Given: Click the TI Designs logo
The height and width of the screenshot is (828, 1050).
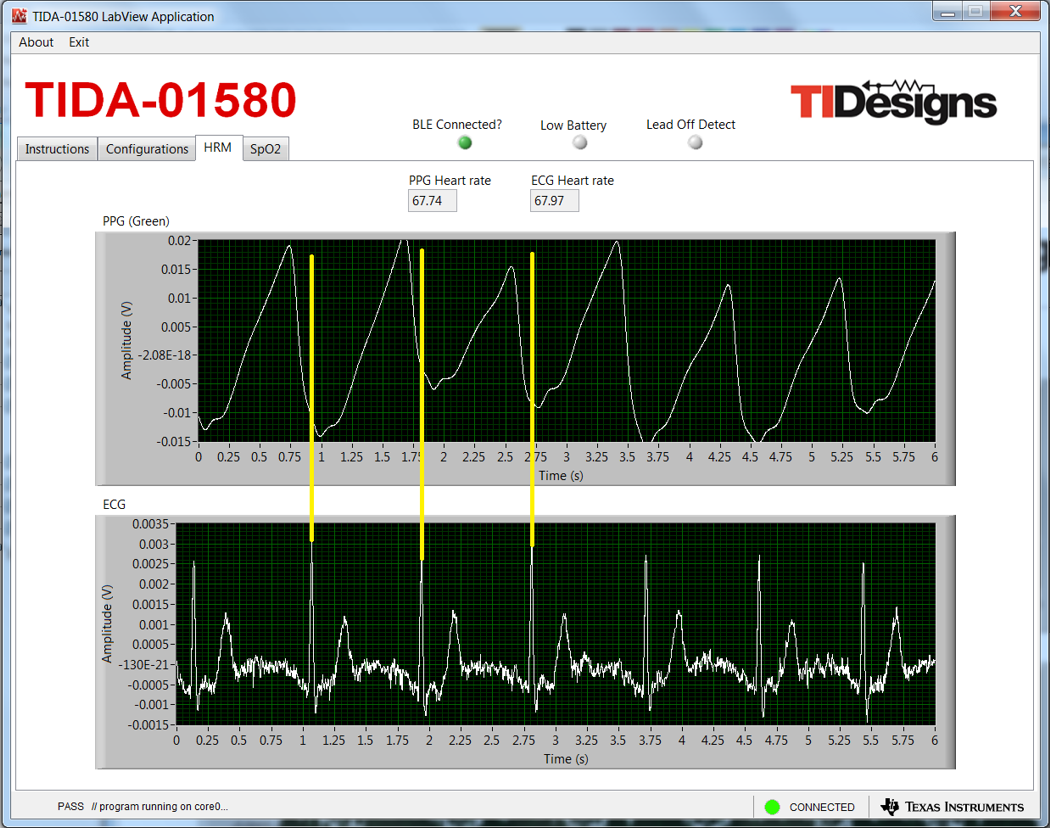Looking at the screenshot, I should (893, 101).
